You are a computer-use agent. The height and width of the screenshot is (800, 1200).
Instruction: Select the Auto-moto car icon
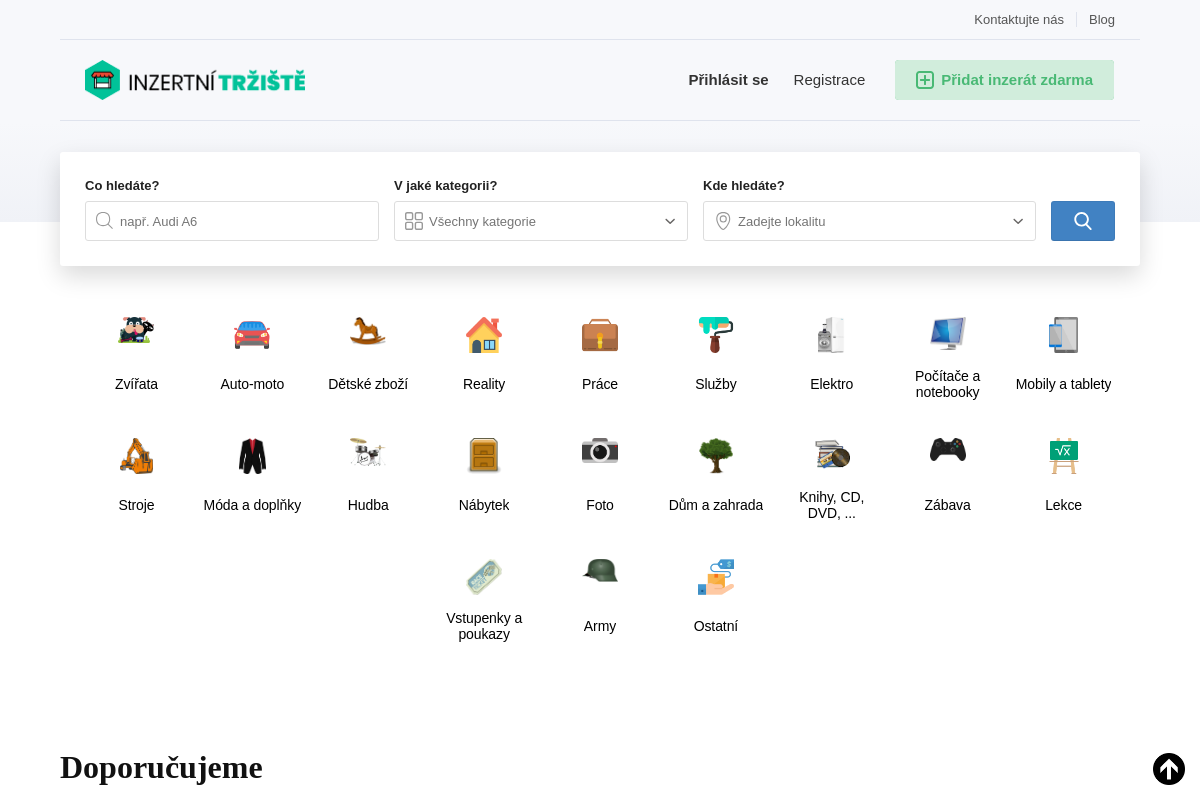(252, 334)
